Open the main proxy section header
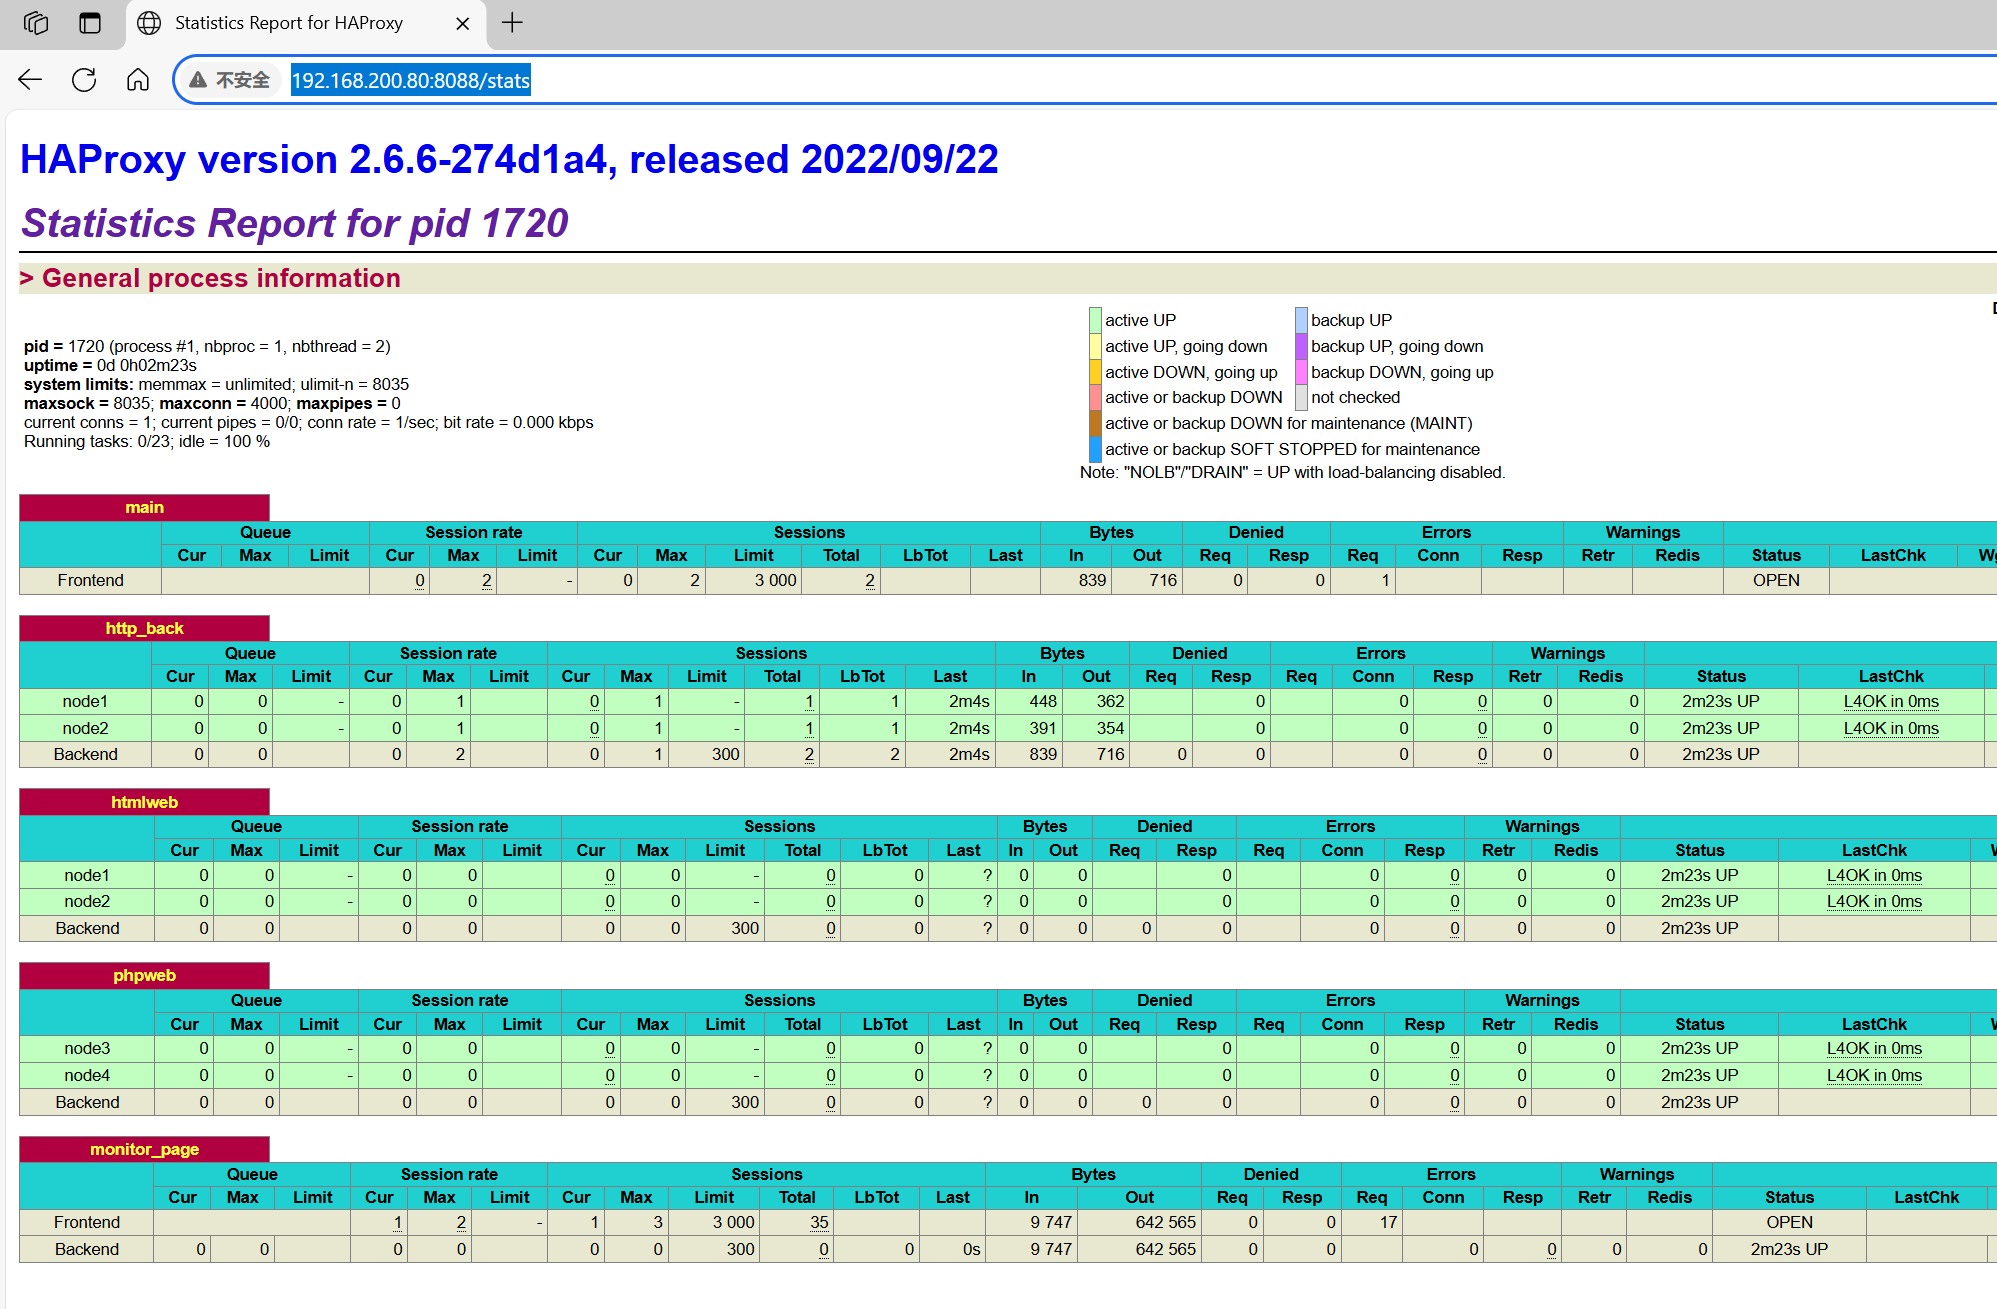 pyautogui.click(x=144, y=508)
